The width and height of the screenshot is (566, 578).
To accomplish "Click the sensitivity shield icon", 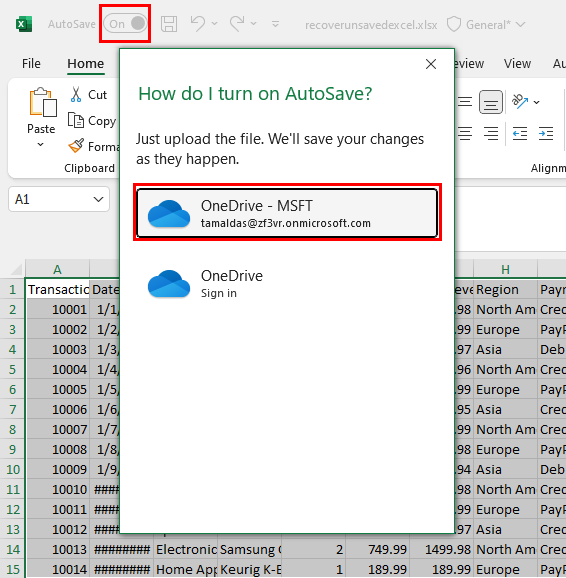I will pyautogui.click(x=454, y=25).
